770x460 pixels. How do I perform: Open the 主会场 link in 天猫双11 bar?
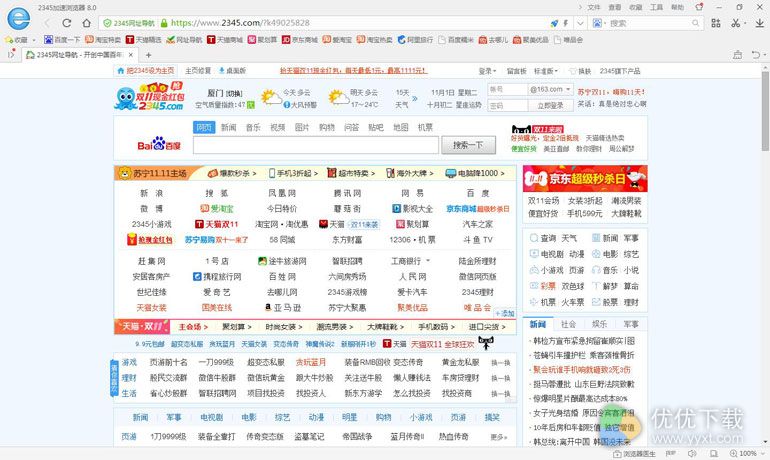point(193,327)
